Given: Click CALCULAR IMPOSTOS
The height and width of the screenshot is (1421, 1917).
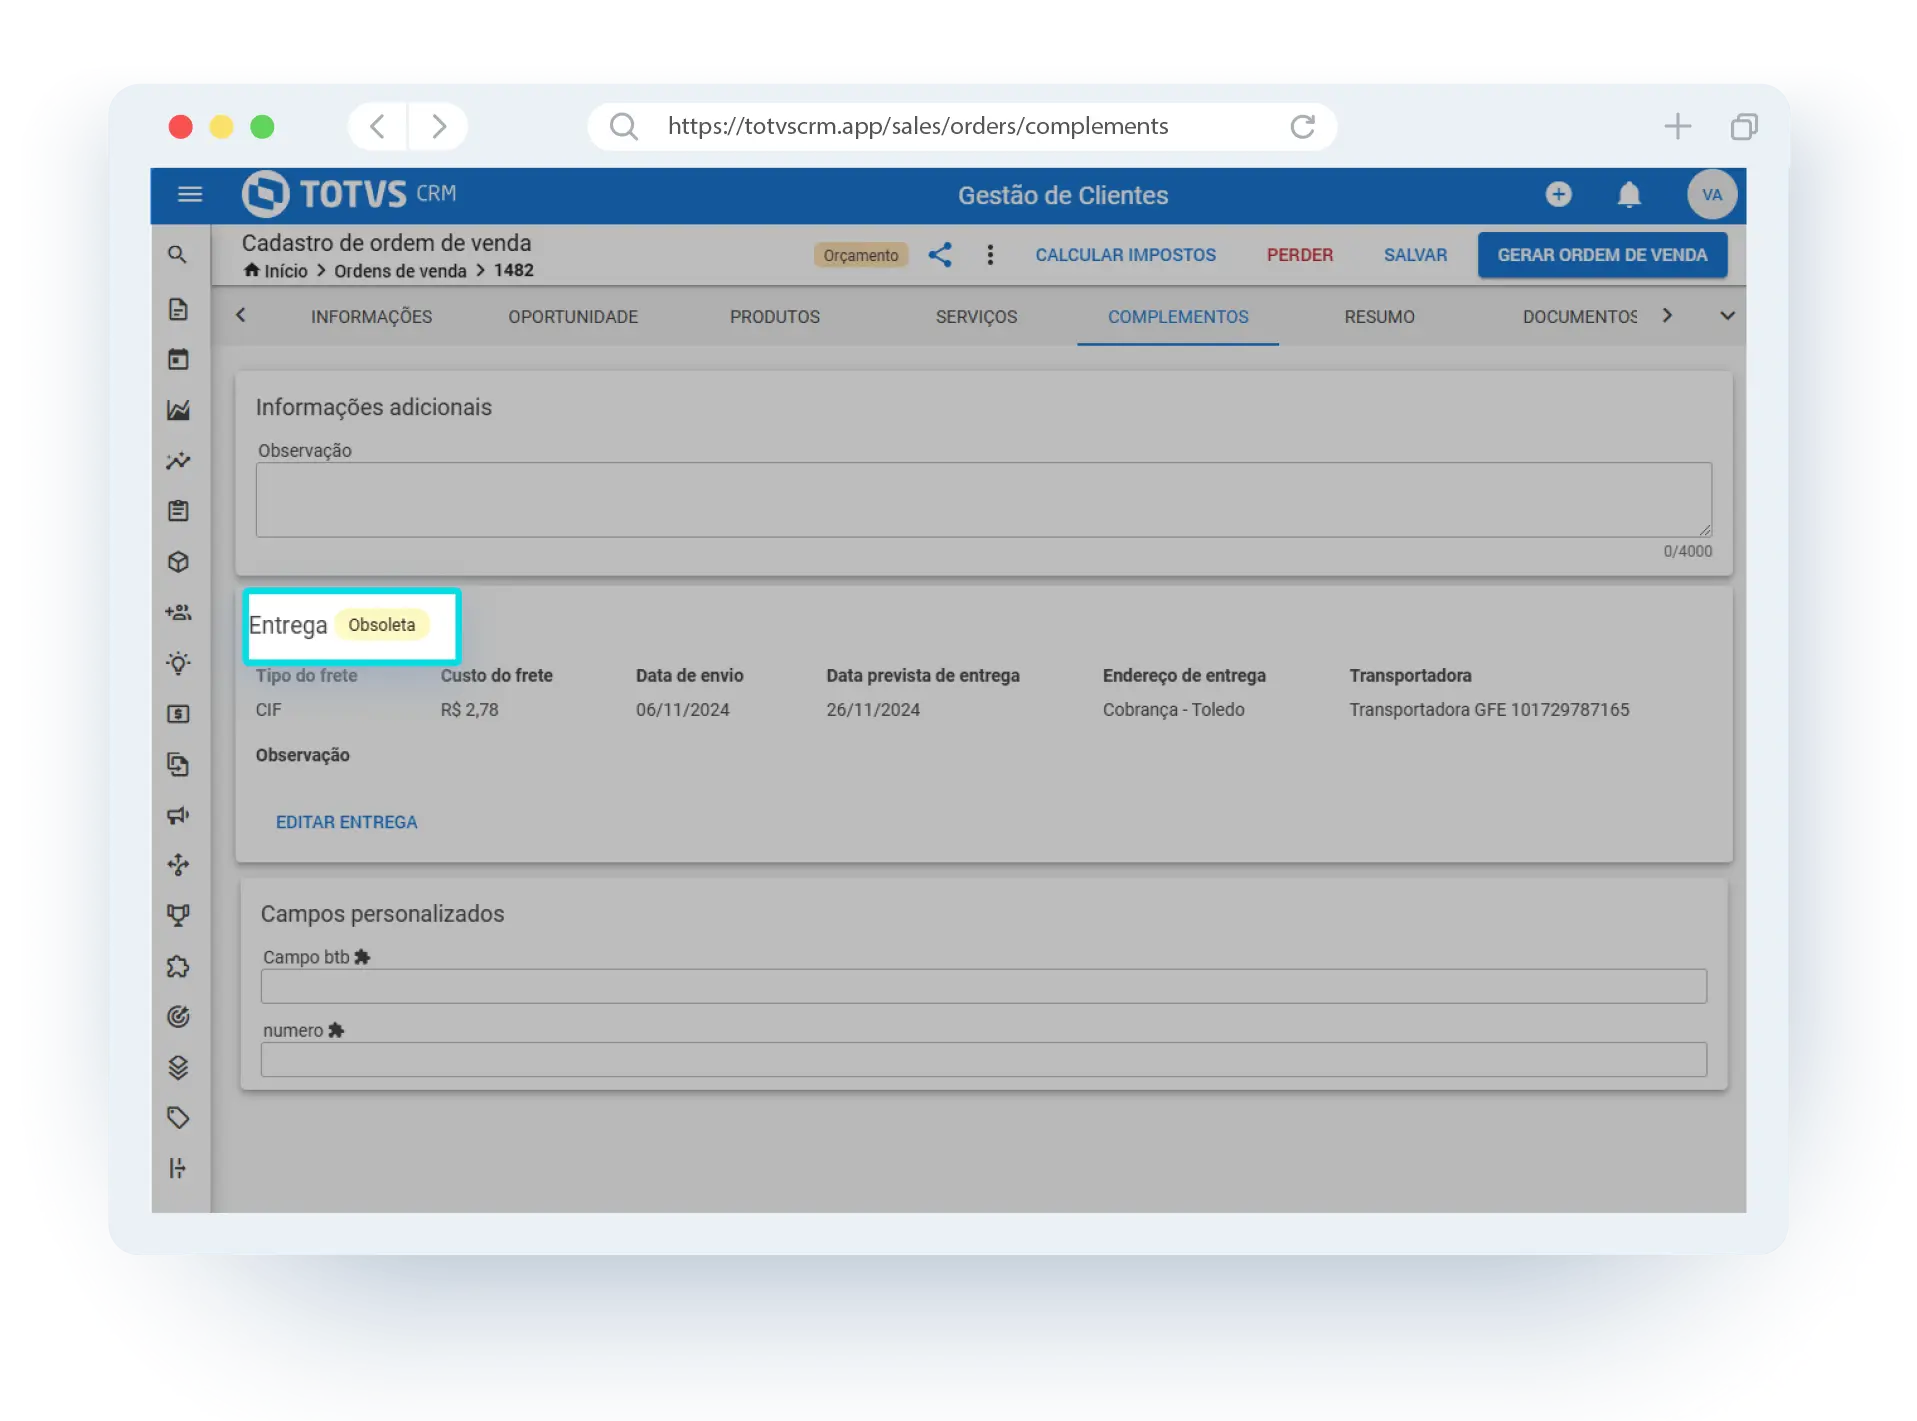Looking at the screenshot, I should point(1125,255).
